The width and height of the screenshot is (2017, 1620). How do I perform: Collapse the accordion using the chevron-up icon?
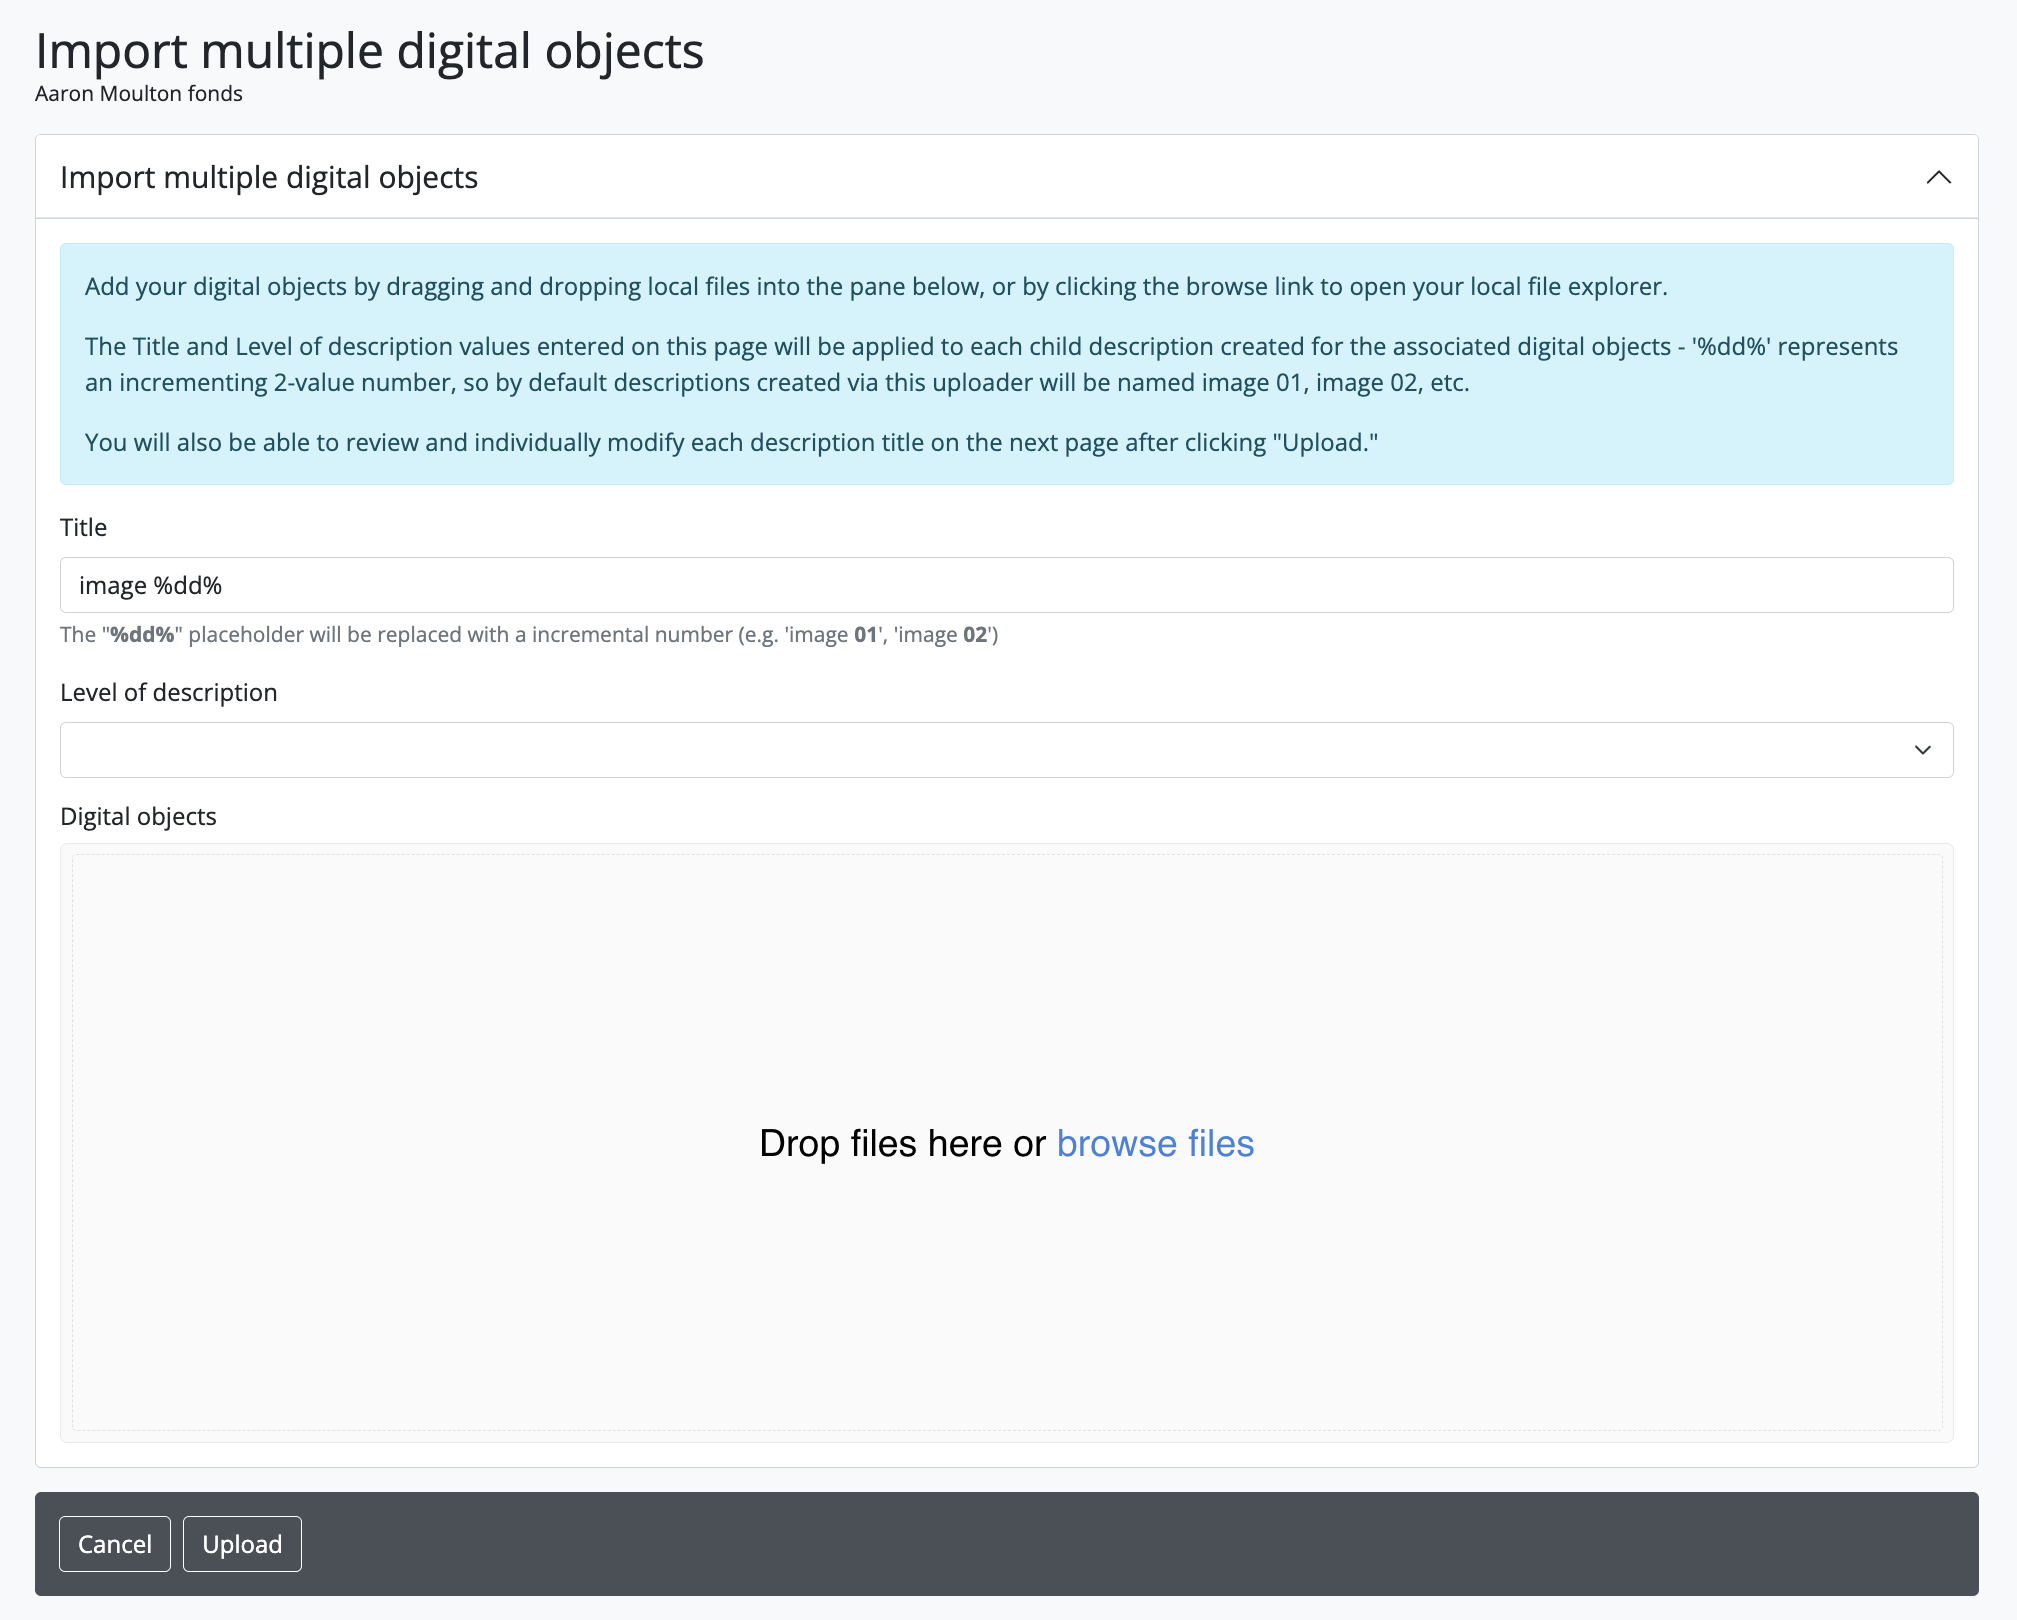click(1938, 177)
